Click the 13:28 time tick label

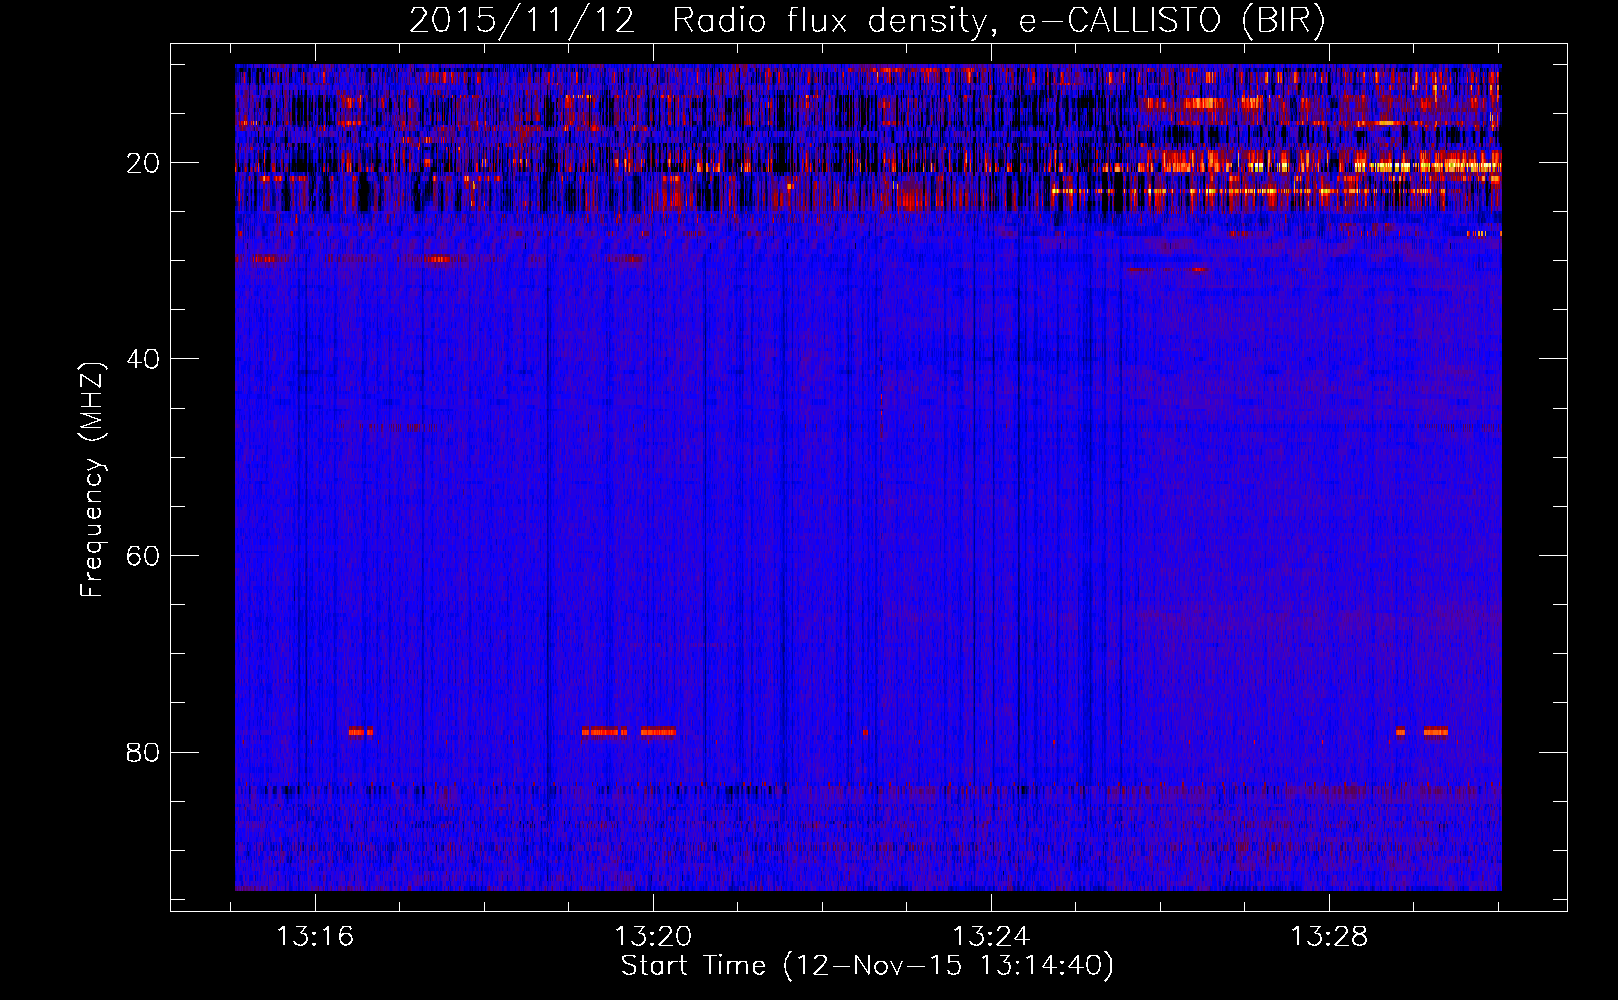tap(1329, 937)
